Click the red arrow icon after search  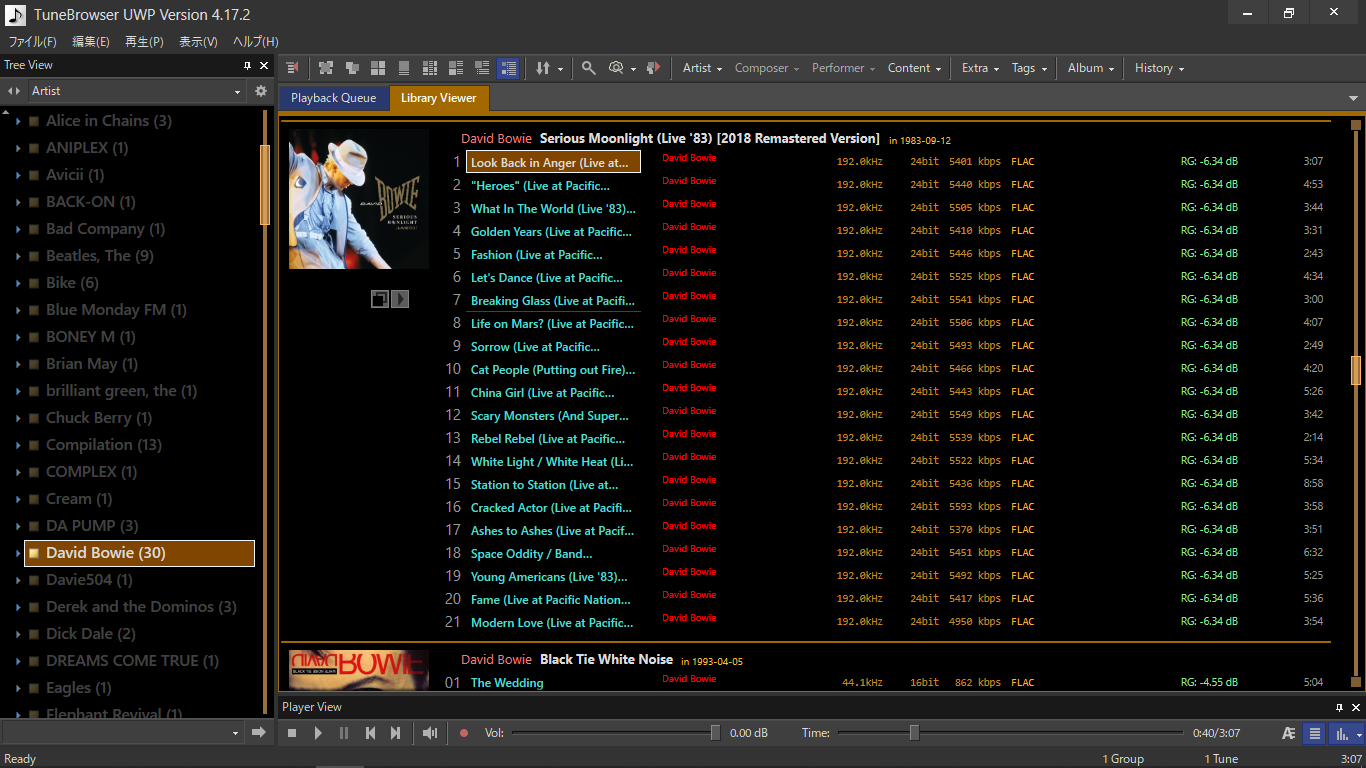click(x=653, y=68)
